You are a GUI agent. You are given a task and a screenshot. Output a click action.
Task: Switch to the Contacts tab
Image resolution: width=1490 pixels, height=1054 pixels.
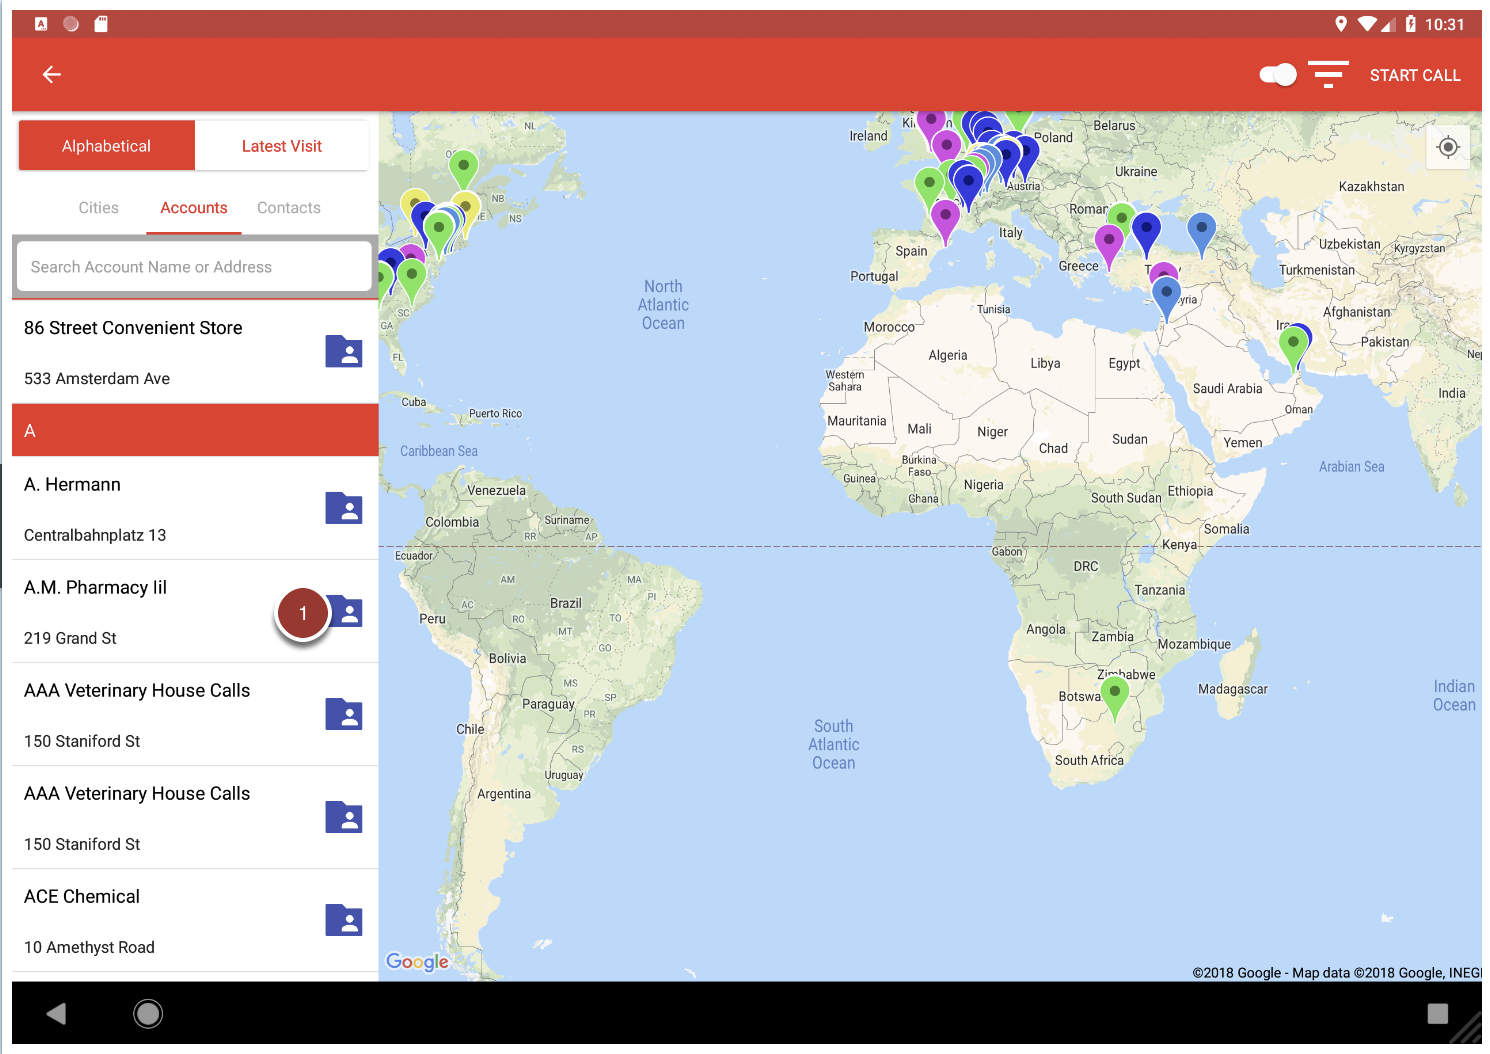point(289,208)
